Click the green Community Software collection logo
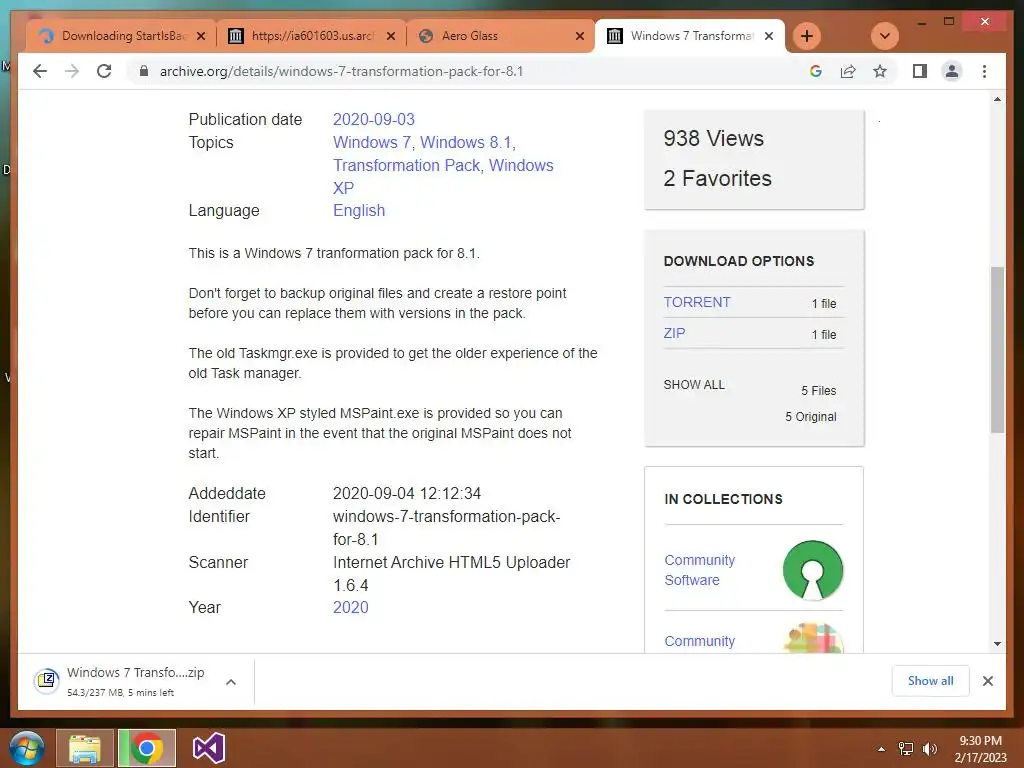Image resolution: width=1024 pixels, height=768 pixels. coord(812,570)
